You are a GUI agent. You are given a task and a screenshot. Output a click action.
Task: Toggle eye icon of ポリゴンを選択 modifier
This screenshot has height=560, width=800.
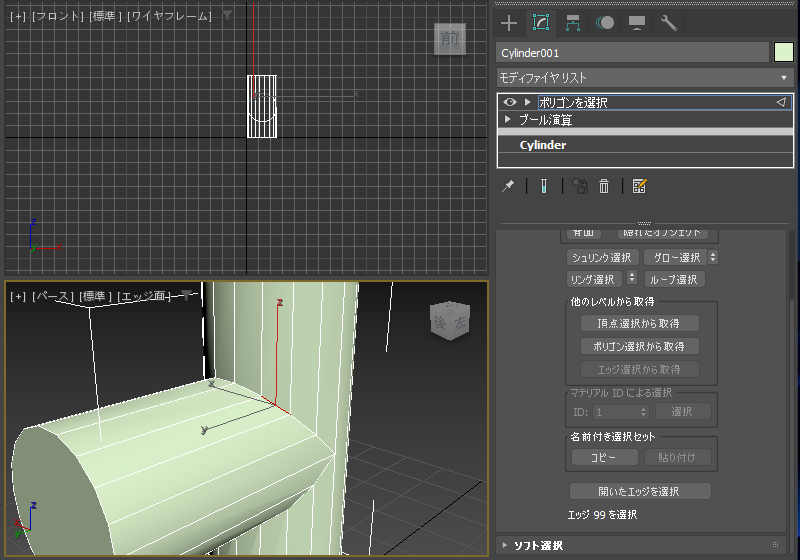coord(510,102)
